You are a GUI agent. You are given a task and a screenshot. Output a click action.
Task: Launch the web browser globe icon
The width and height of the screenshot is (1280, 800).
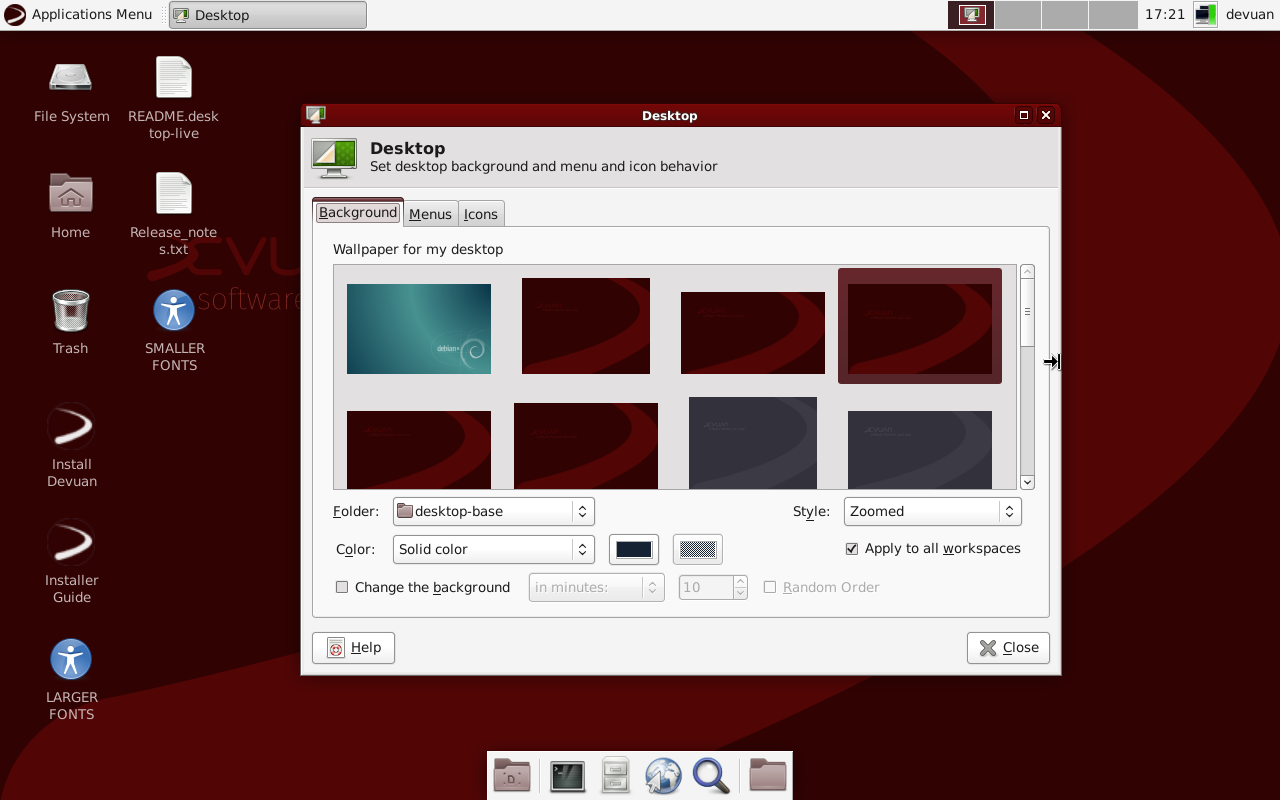(663, 776)
